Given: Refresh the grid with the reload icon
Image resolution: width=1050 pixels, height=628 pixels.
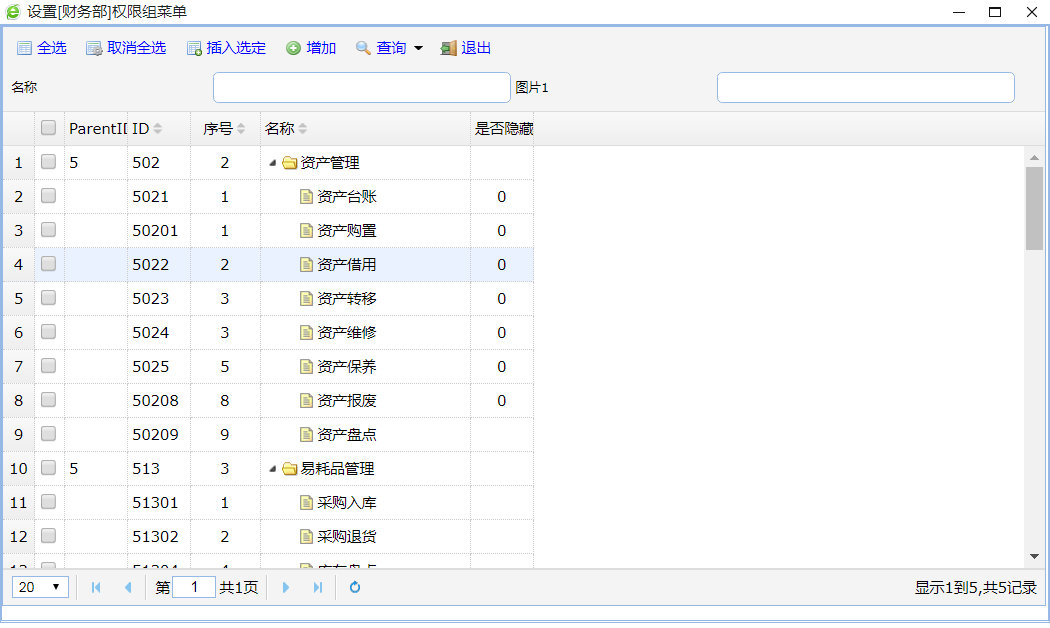Looking at the screenshot, I should (x=354, y=587).
